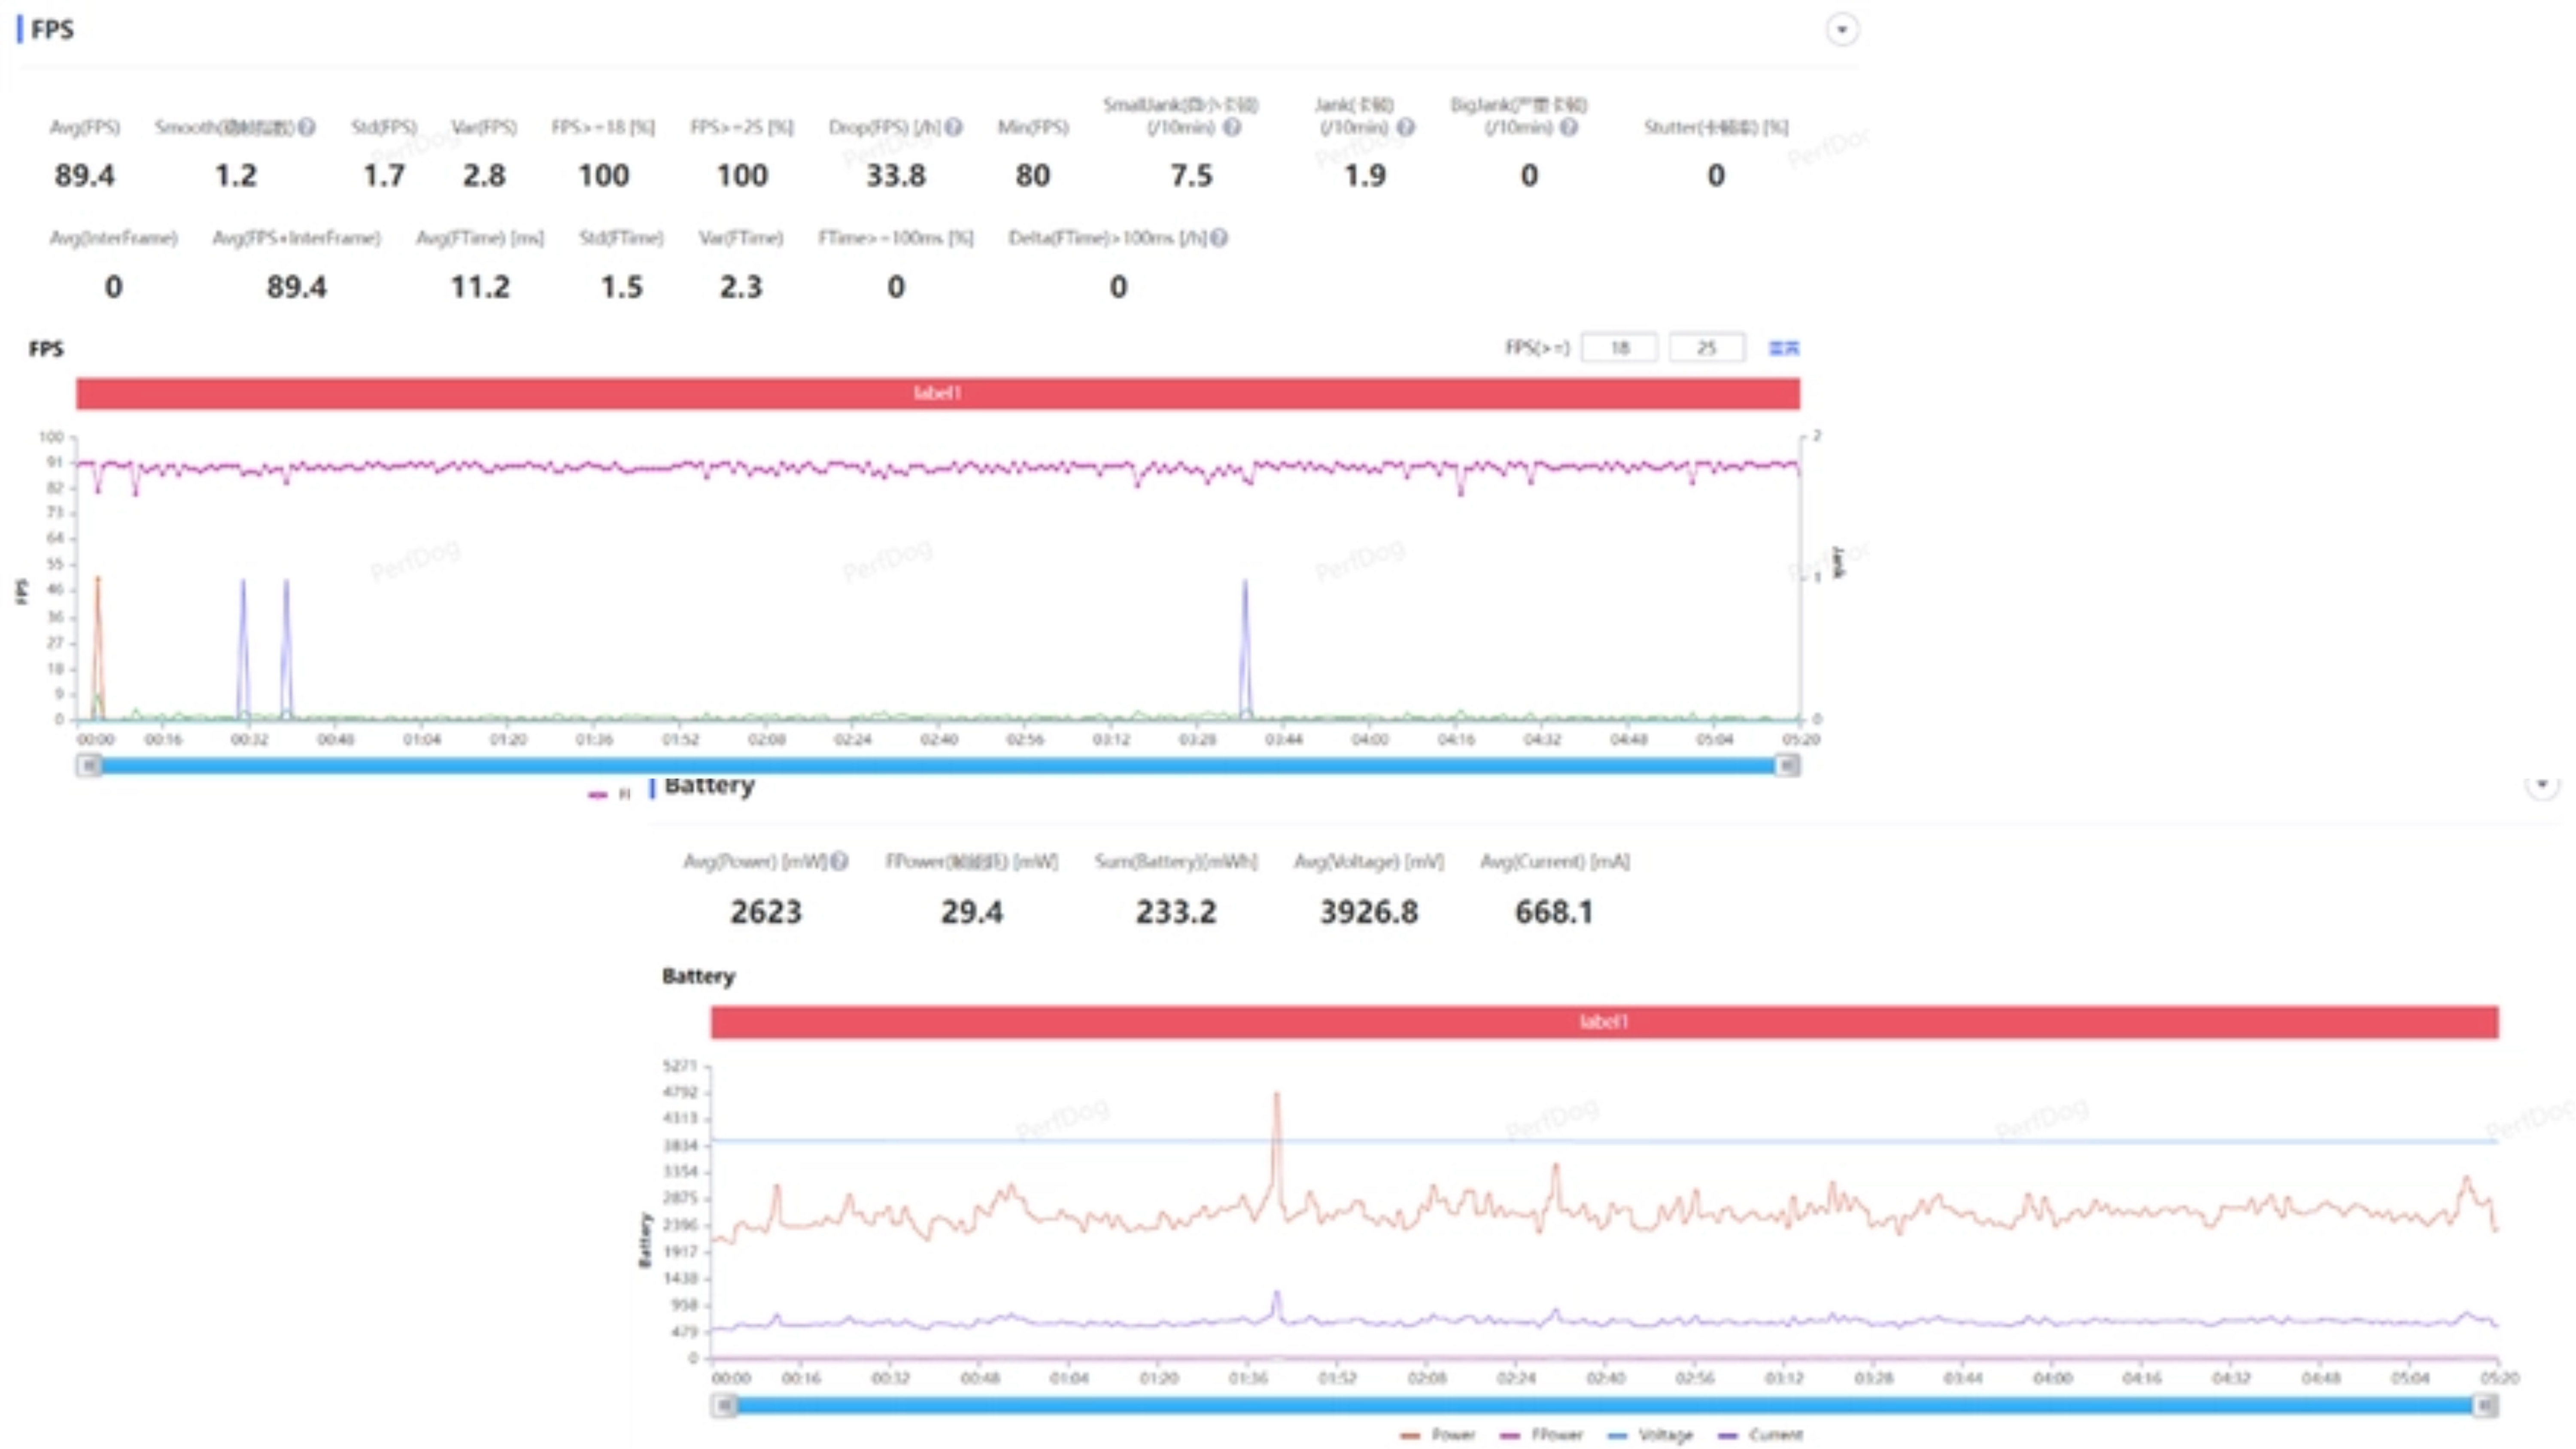Click the Std(FTime) value 1.5
2576x1449 pixels.
622,288
